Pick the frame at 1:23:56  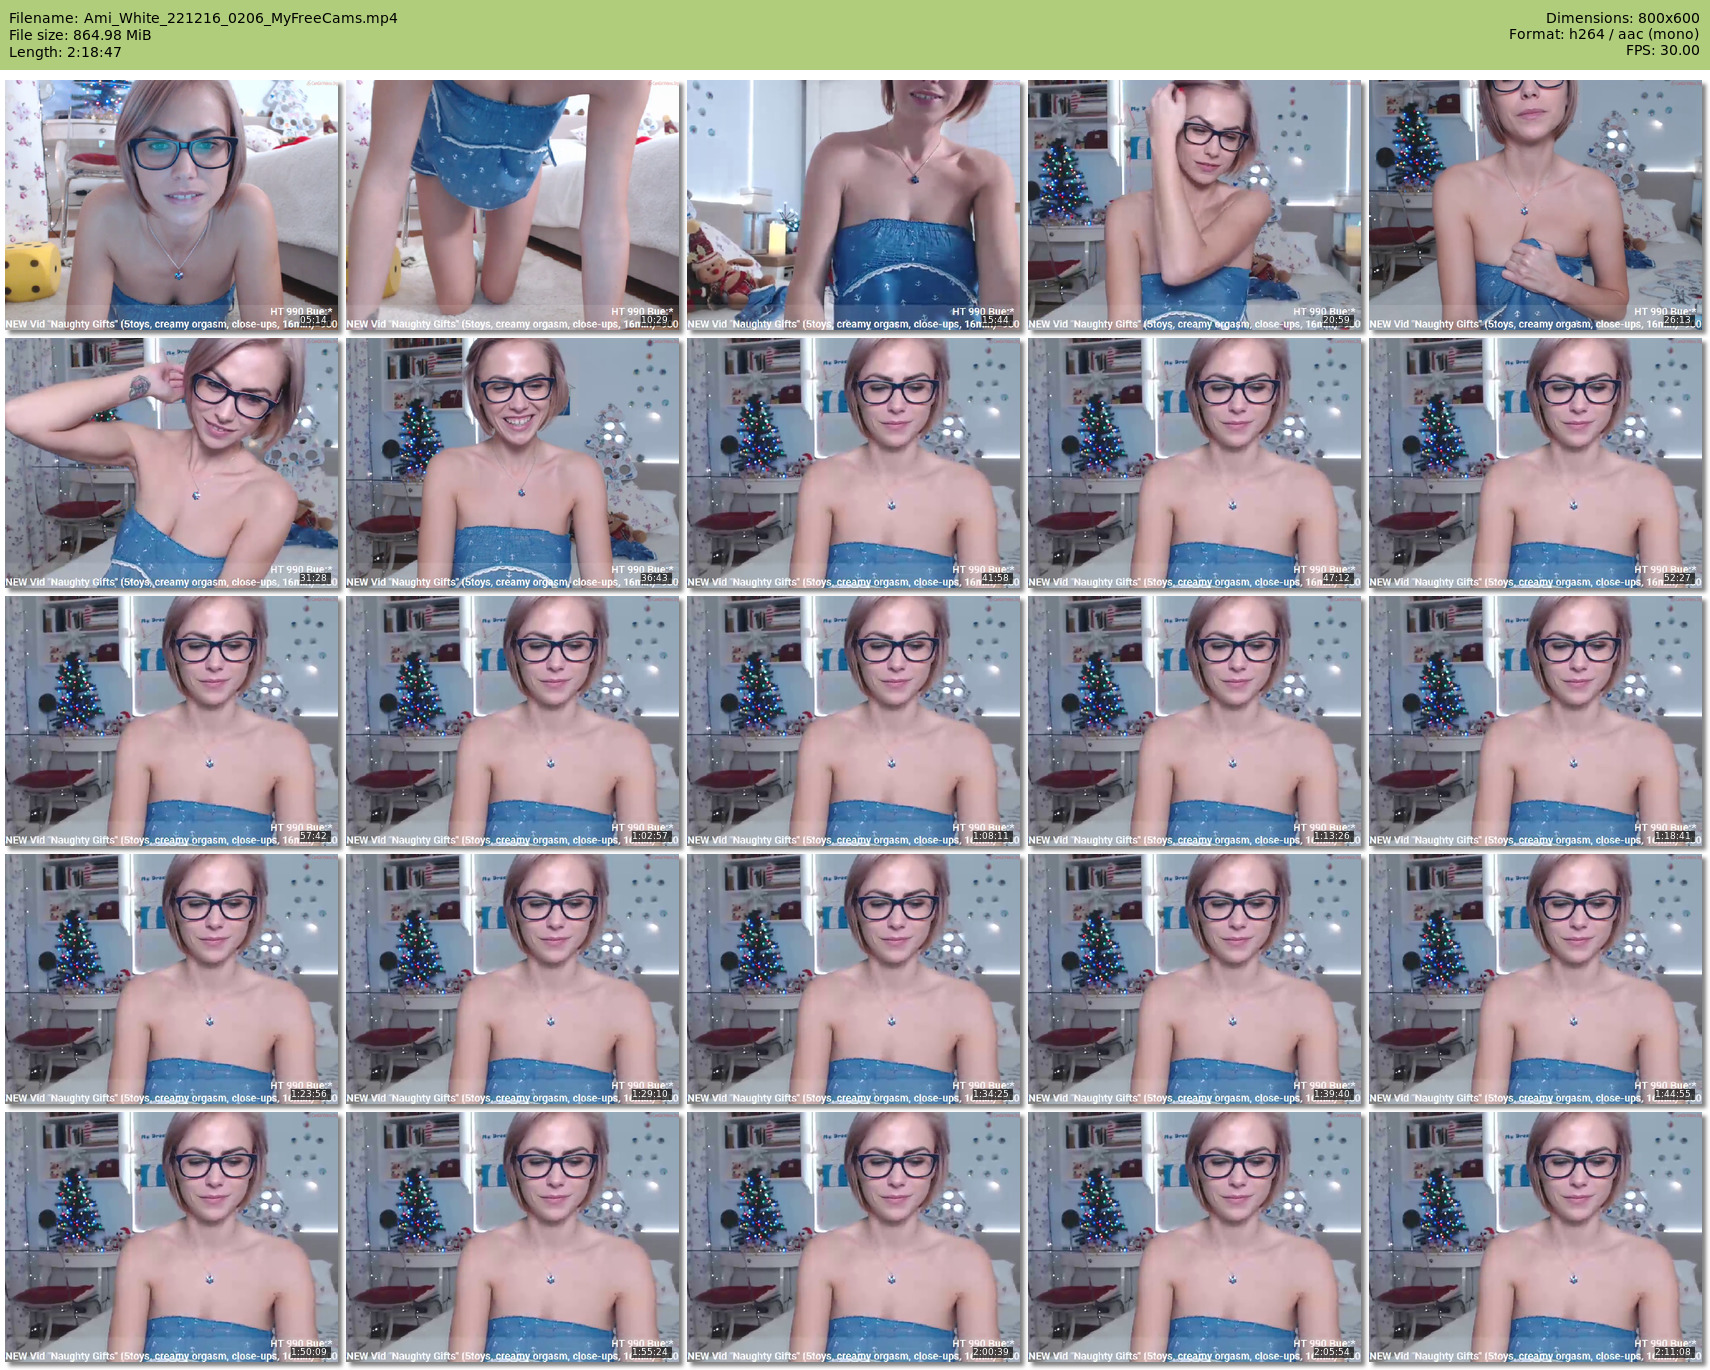pyautogui.click(x=172, y=980)
